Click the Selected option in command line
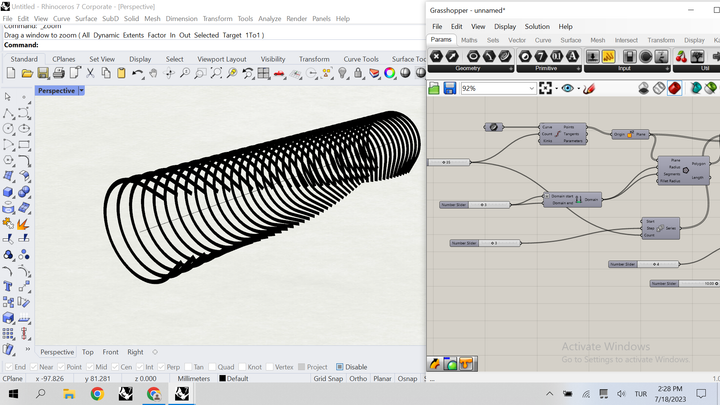The image size is (720, 405). [206, 35]
